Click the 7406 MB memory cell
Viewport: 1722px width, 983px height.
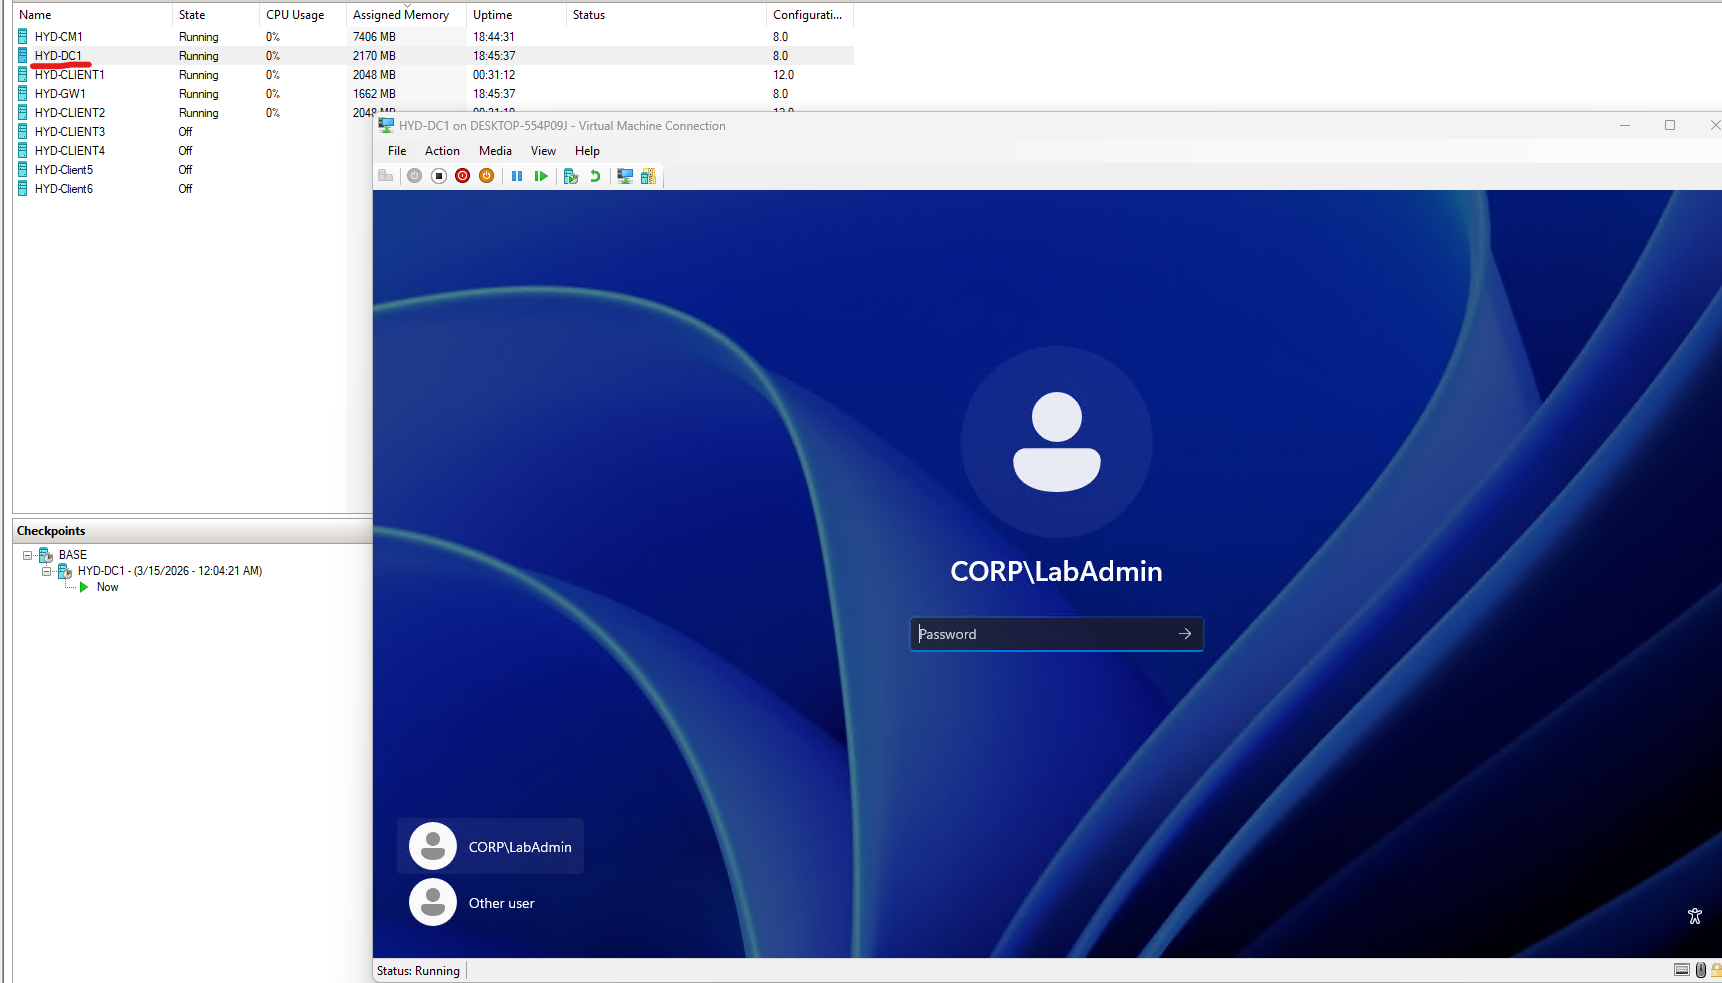[x=374, y=37]
